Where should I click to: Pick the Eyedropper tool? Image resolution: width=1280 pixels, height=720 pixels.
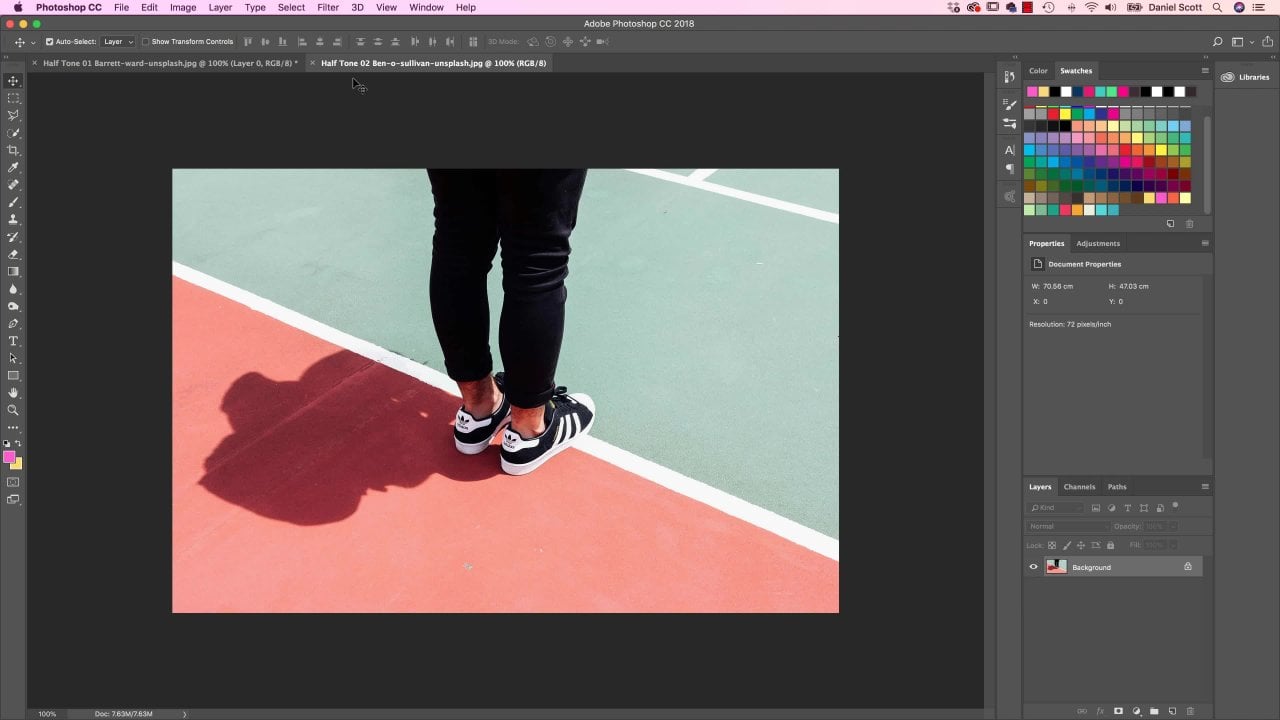coord(13,167)
